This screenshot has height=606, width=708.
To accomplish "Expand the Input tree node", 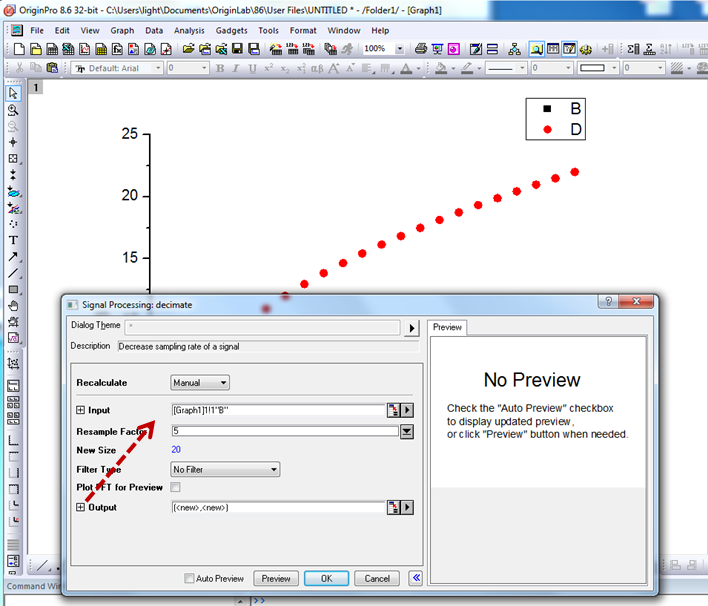I will 81,410.
